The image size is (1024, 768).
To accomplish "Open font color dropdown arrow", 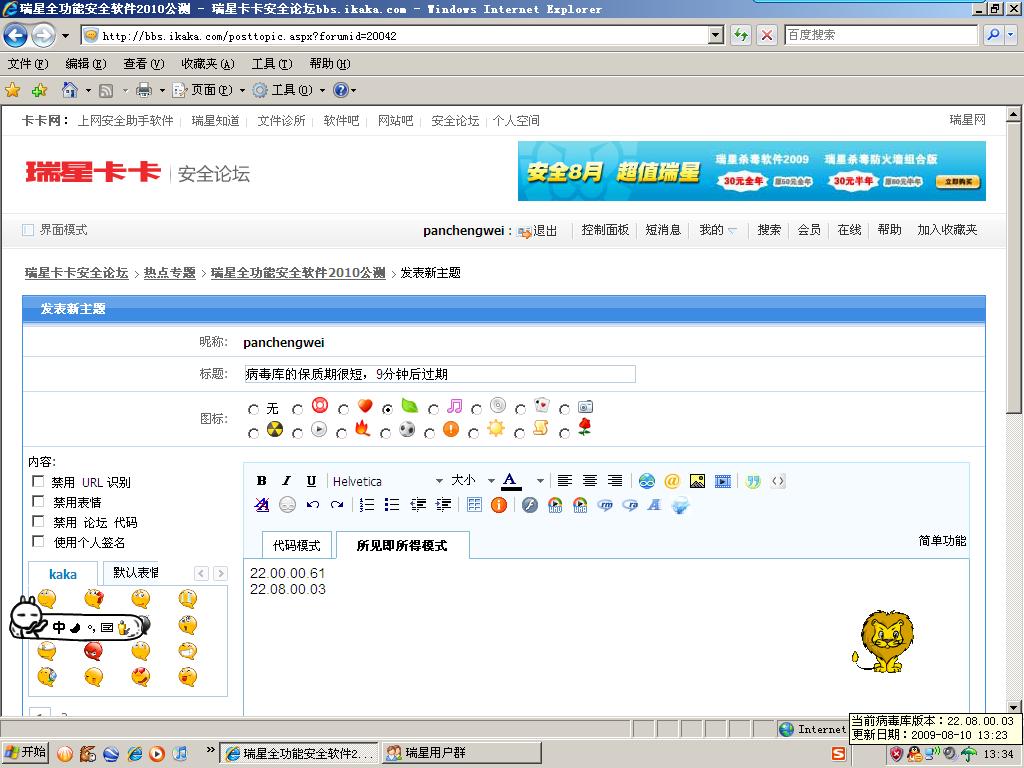I will (x=540, y=481).
